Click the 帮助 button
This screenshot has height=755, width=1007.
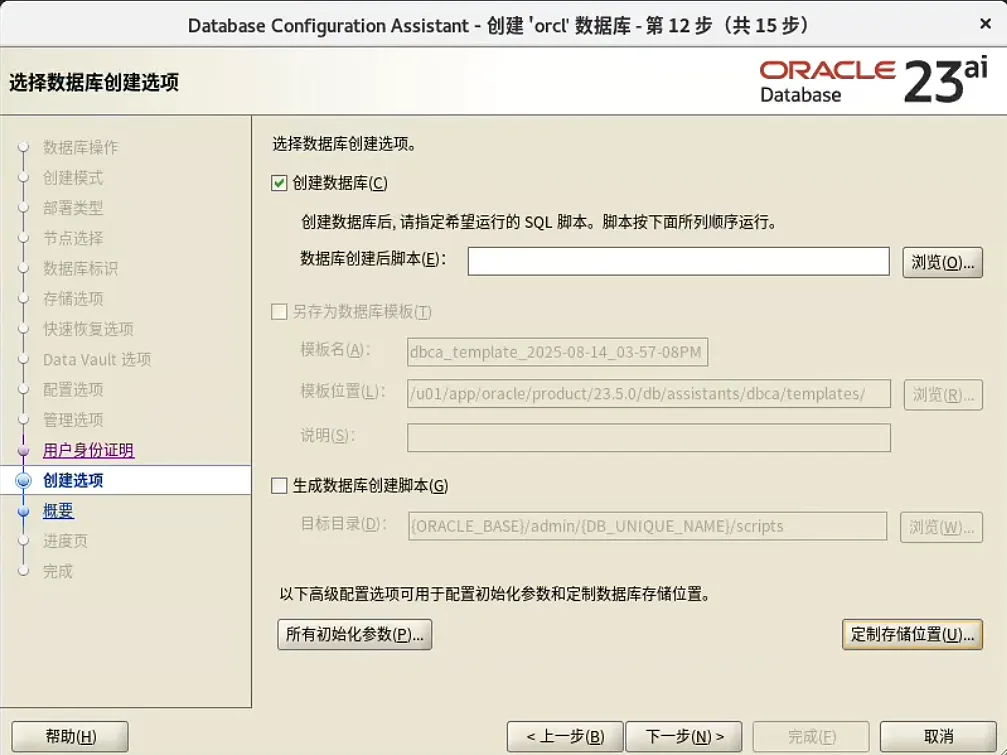click(68, 736)
